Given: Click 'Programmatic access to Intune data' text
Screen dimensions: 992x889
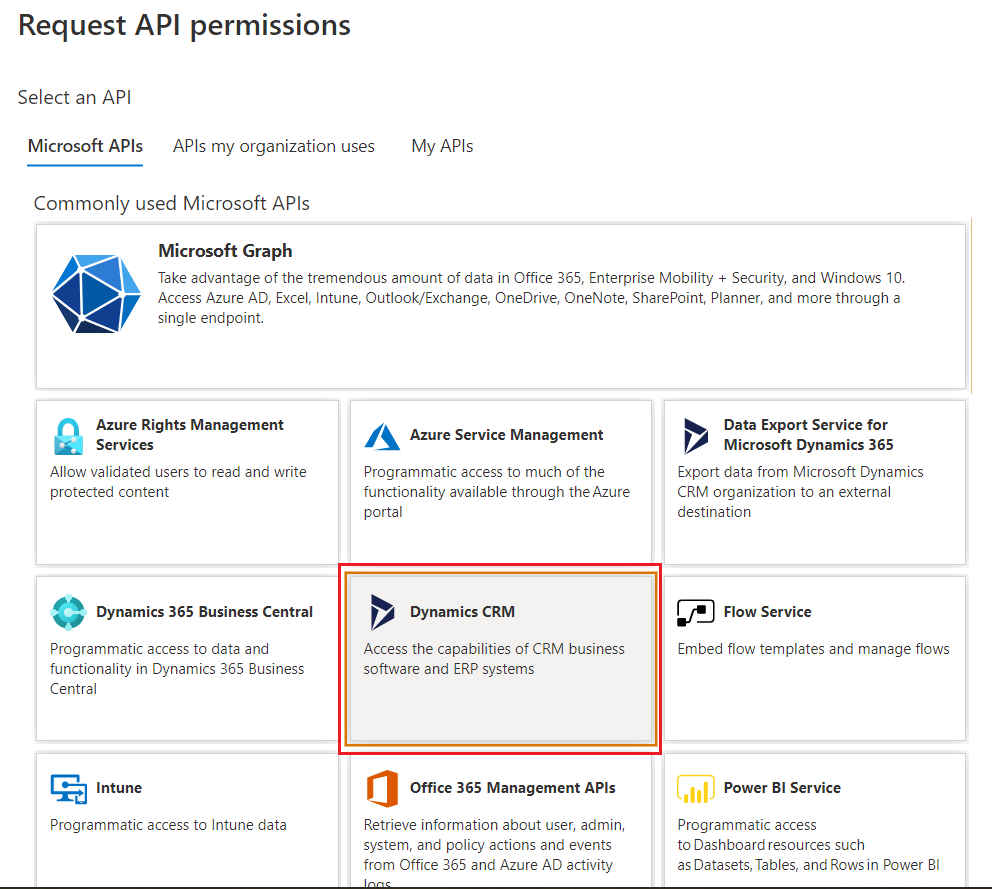Looking at the screenshot, I should 168,825.
